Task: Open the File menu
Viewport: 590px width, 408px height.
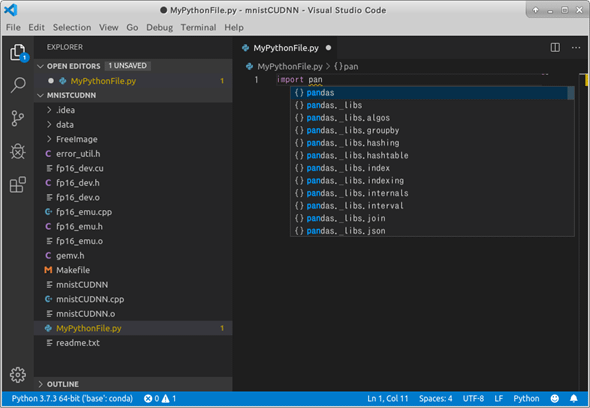Action: [13, 27]
